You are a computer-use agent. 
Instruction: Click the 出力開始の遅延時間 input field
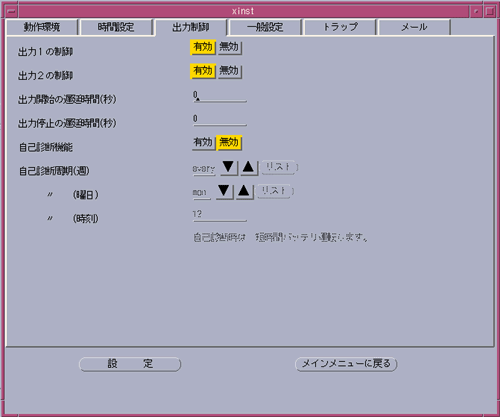[x=220, y=96]
